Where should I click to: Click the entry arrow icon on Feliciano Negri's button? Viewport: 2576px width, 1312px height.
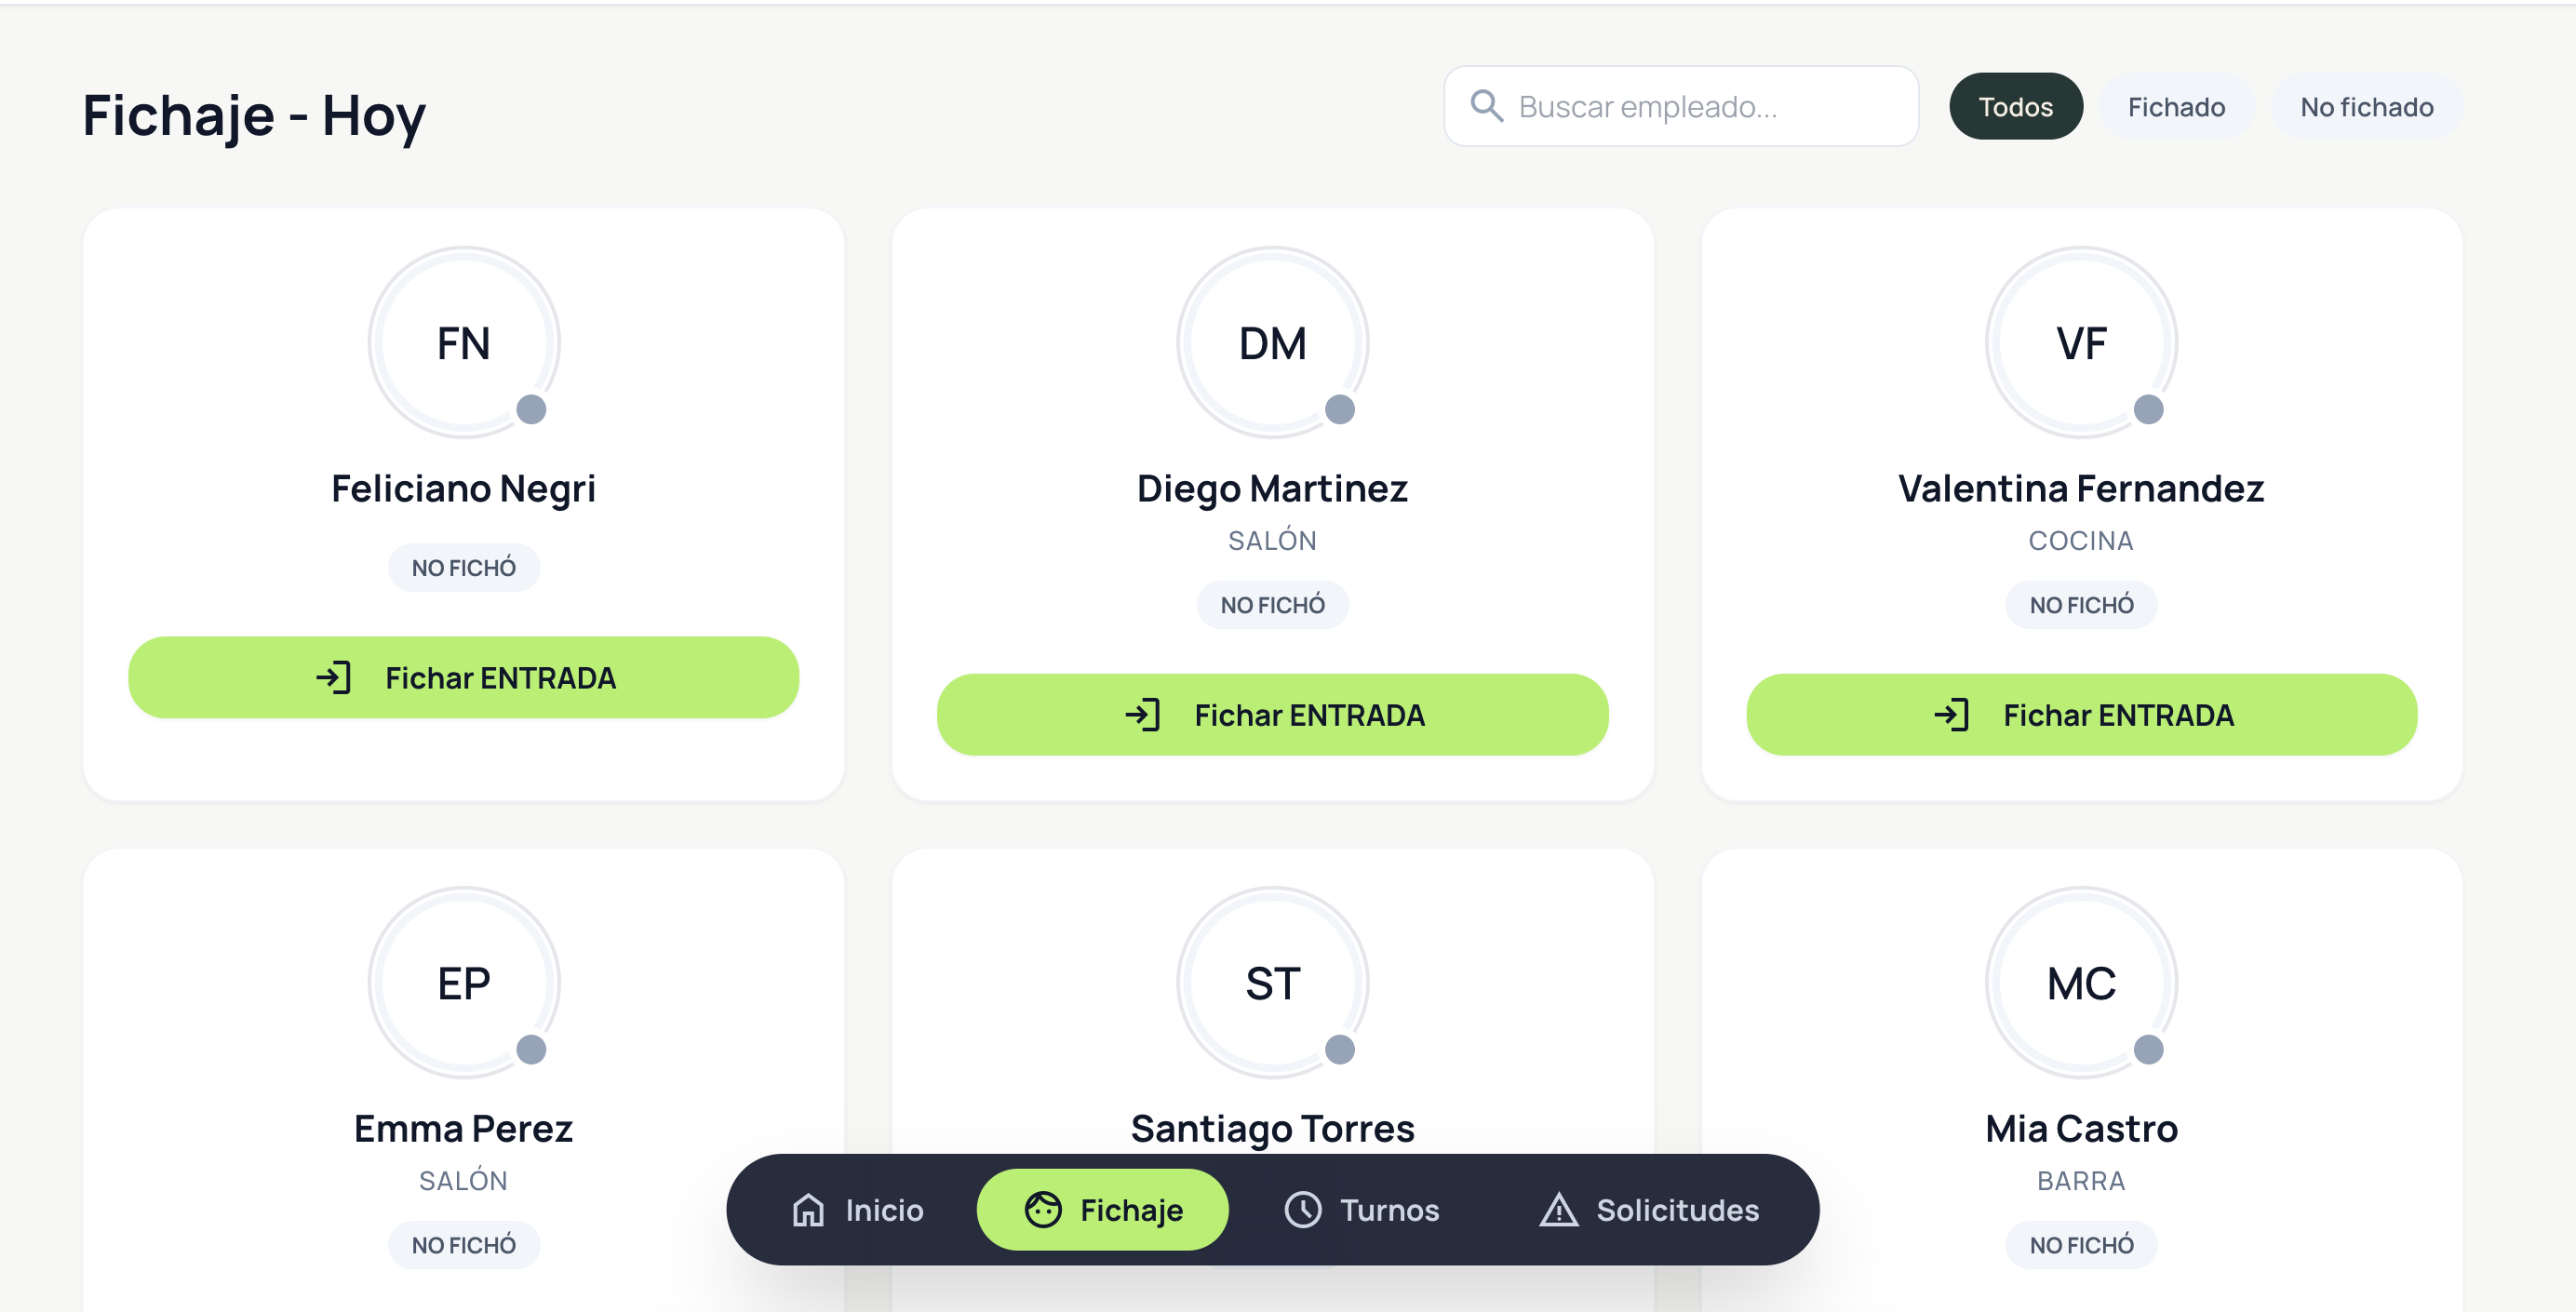(x=333, y=678)
